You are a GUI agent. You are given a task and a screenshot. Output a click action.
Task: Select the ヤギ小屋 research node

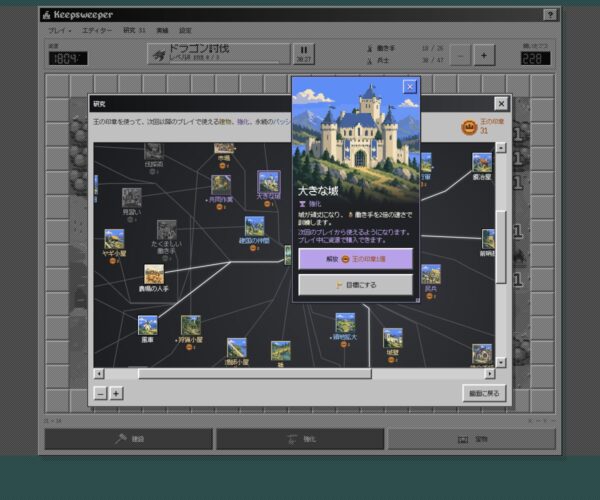(x=114, y=239)
